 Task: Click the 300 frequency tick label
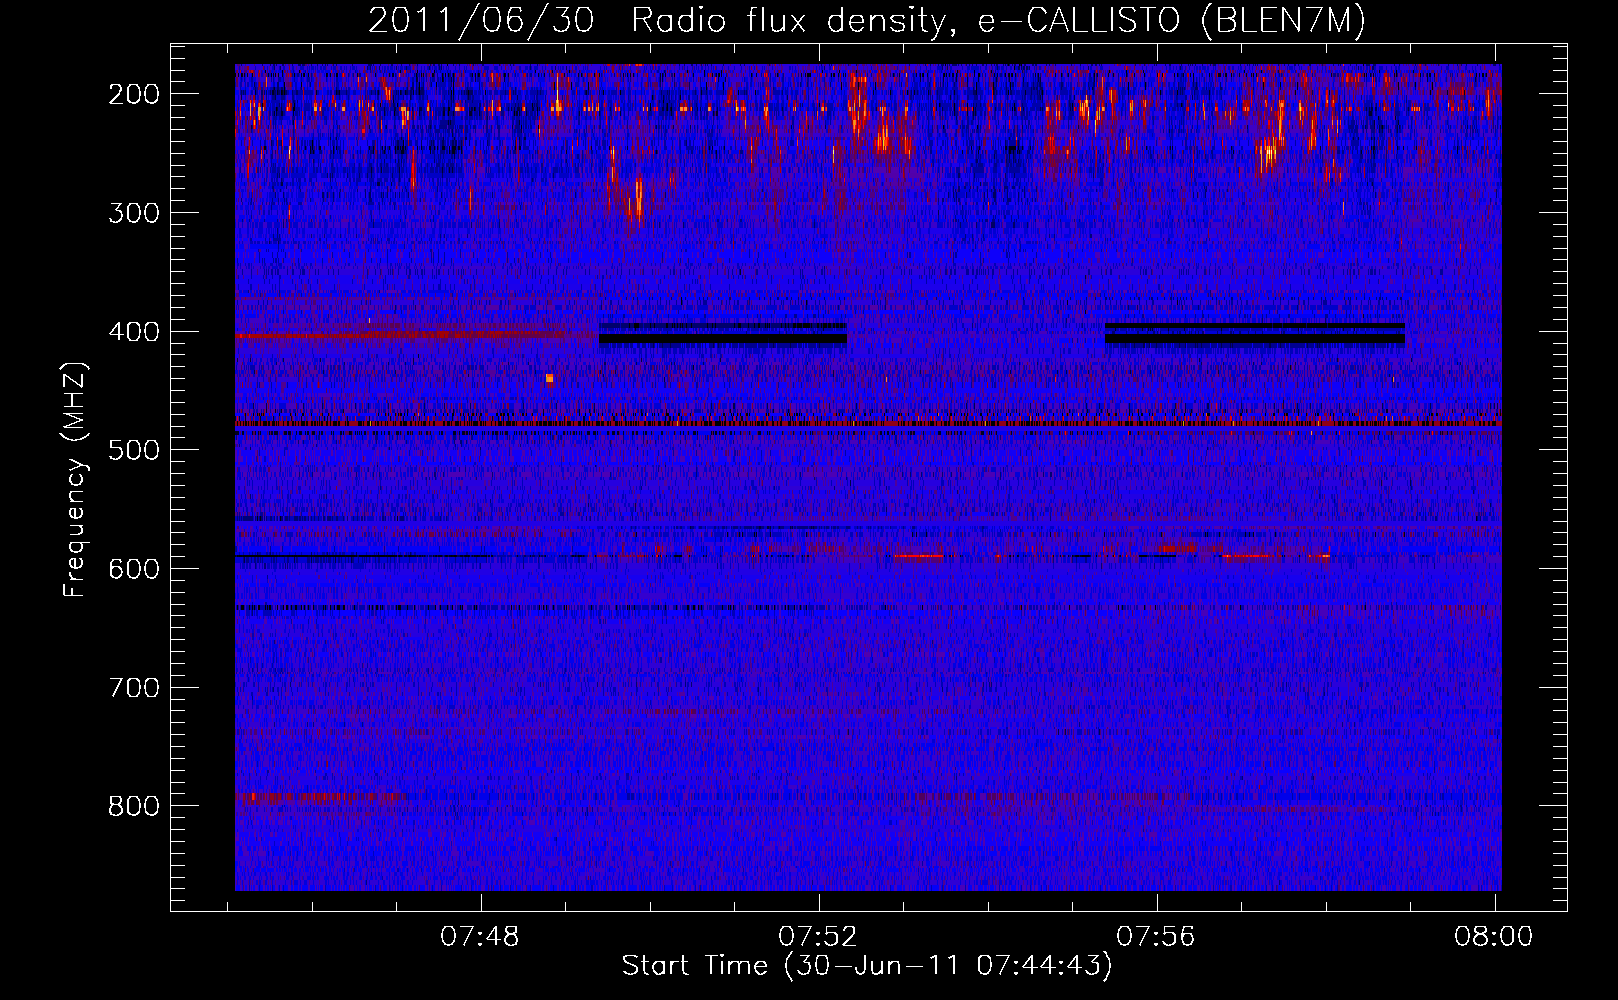tap(134, 213)
